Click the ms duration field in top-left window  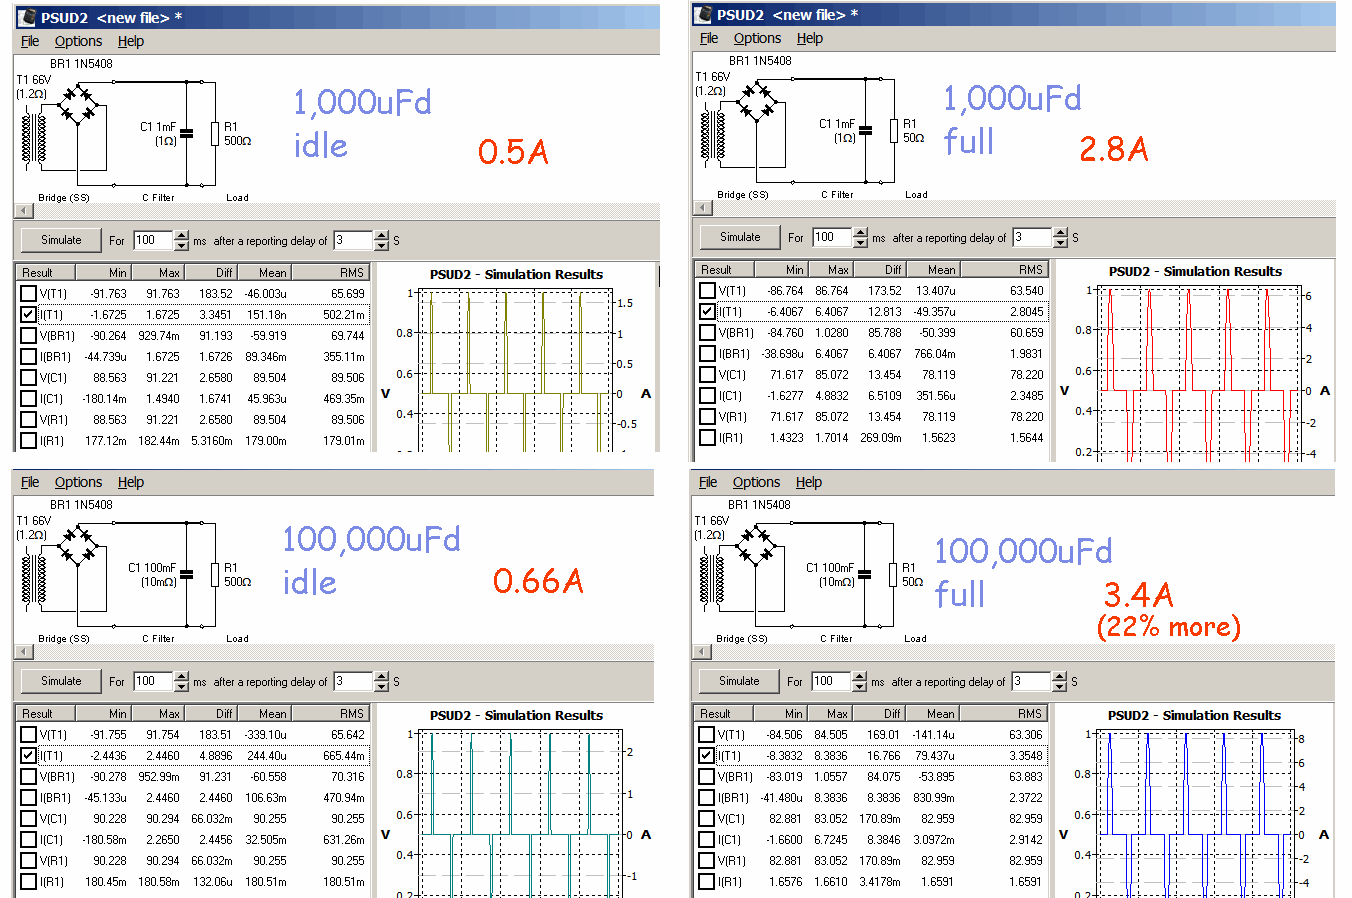[x=153, y=240]
